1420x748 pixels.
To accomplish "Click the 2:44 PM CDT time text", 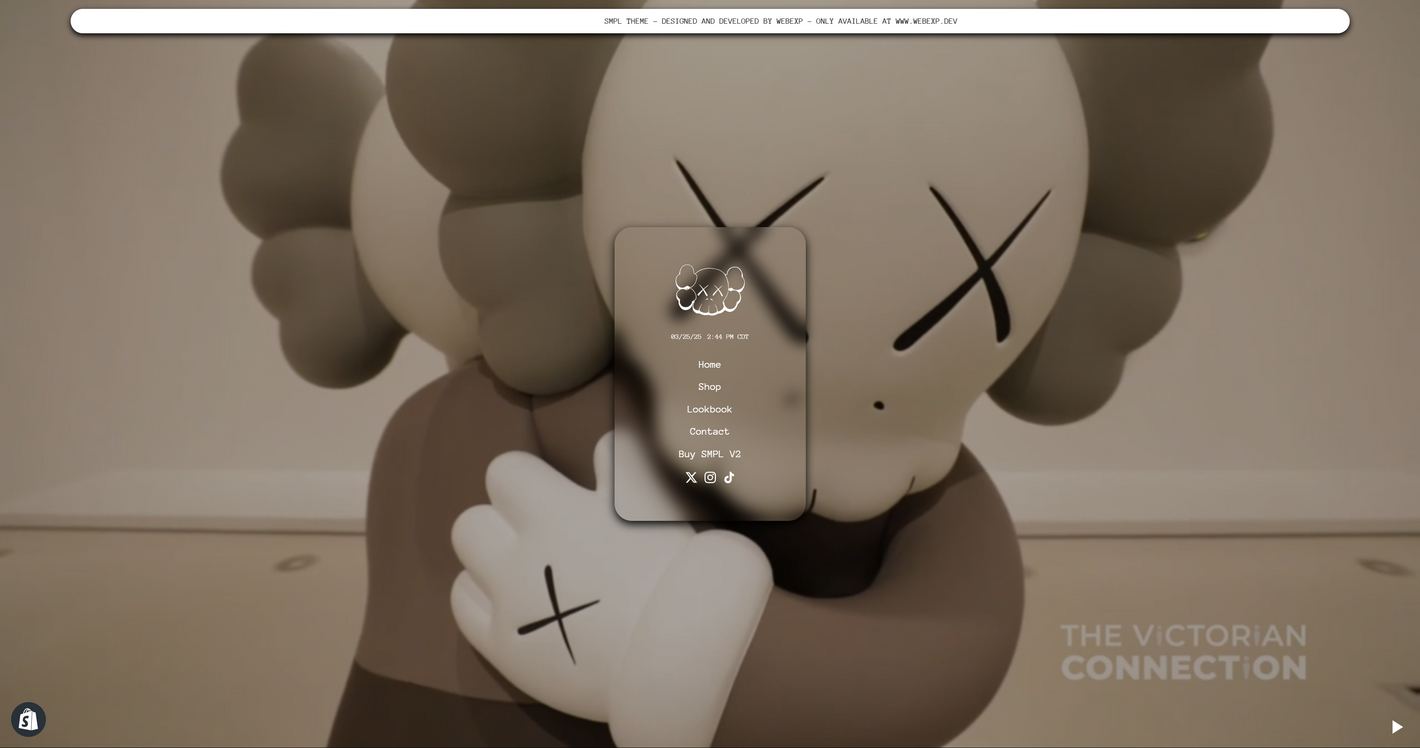I will pos(728,337).
